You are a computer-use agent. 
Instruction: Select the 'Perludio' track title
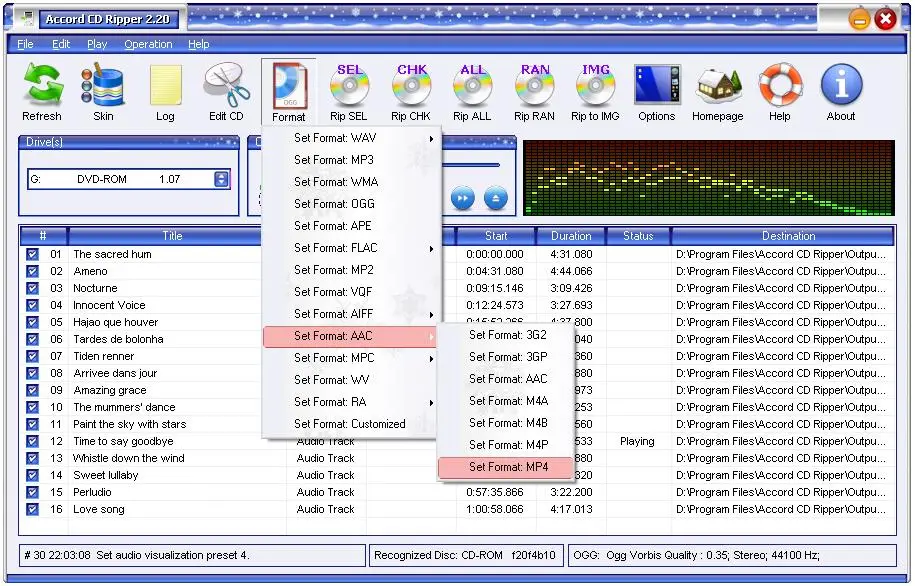92,492
